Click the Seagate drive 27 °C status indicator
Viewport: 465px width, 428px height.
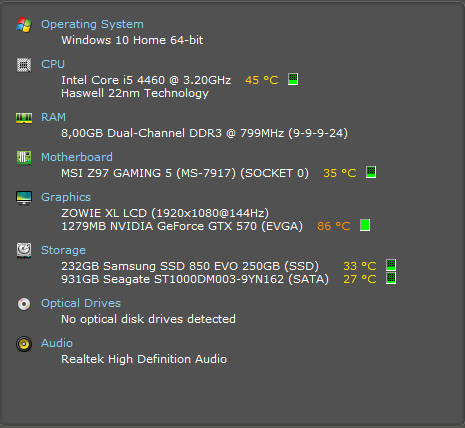point(391,278)
